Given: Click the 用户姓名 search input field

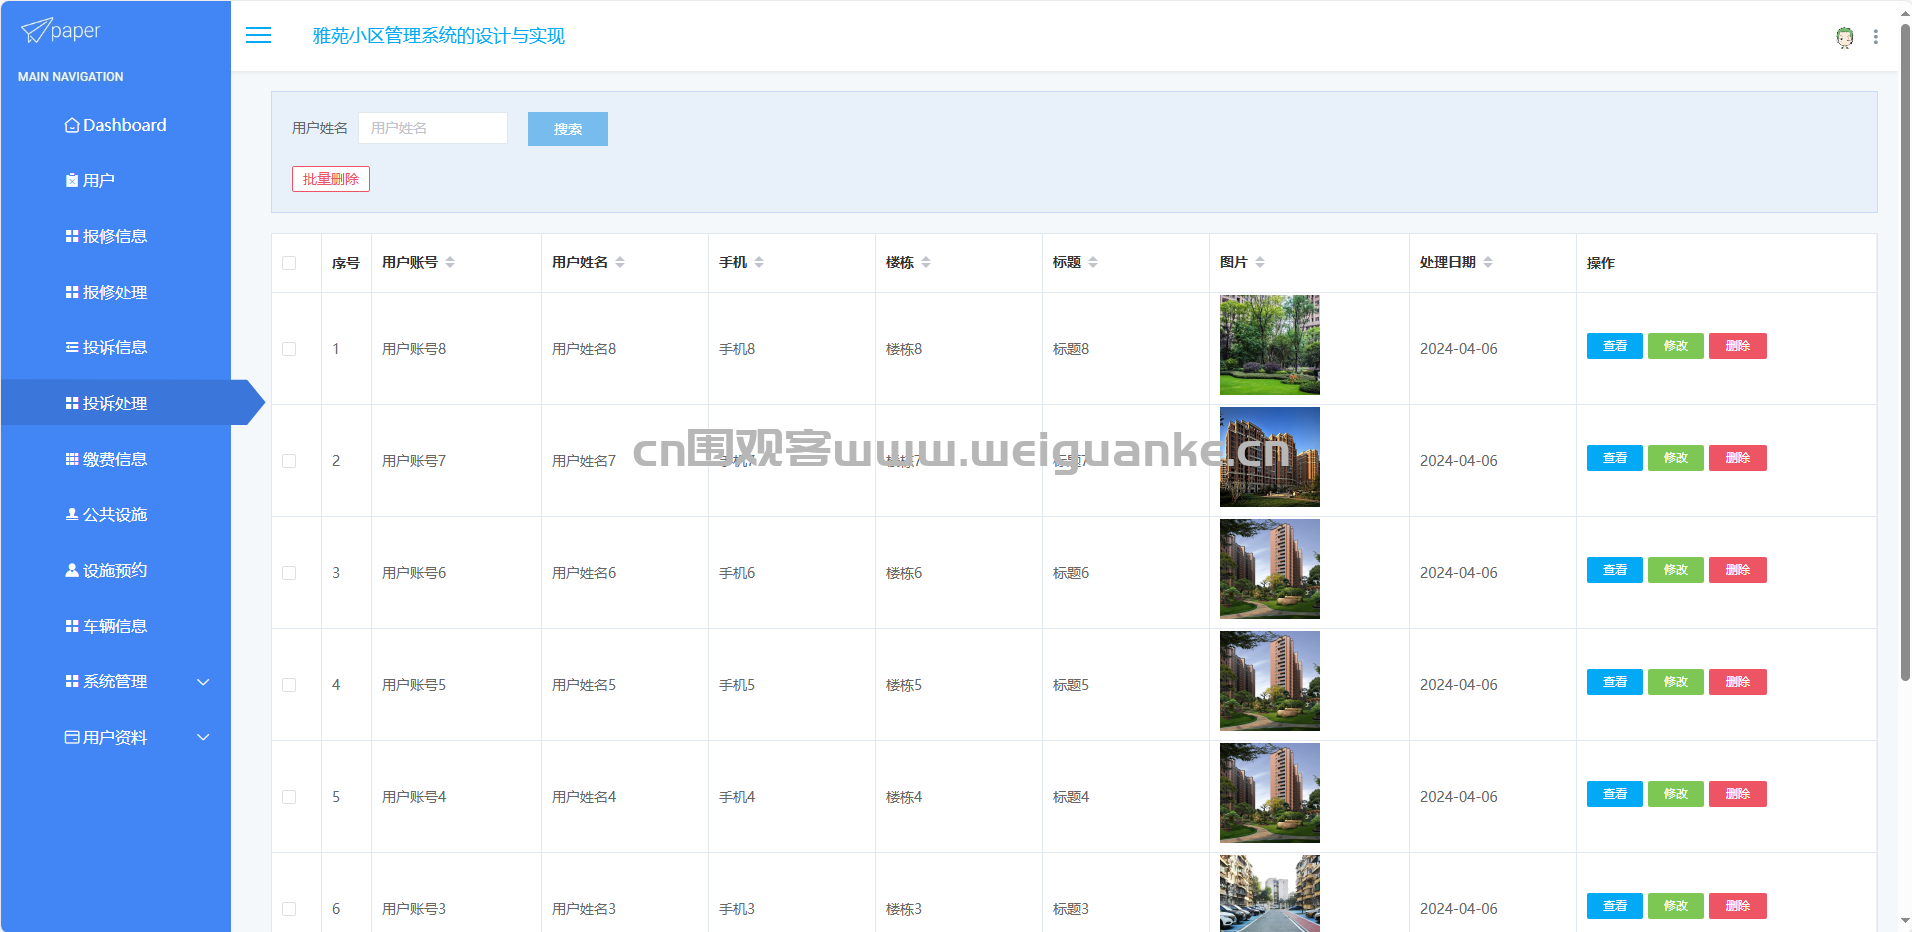Looking at the screenshot, I should click(x=432, y=128).
